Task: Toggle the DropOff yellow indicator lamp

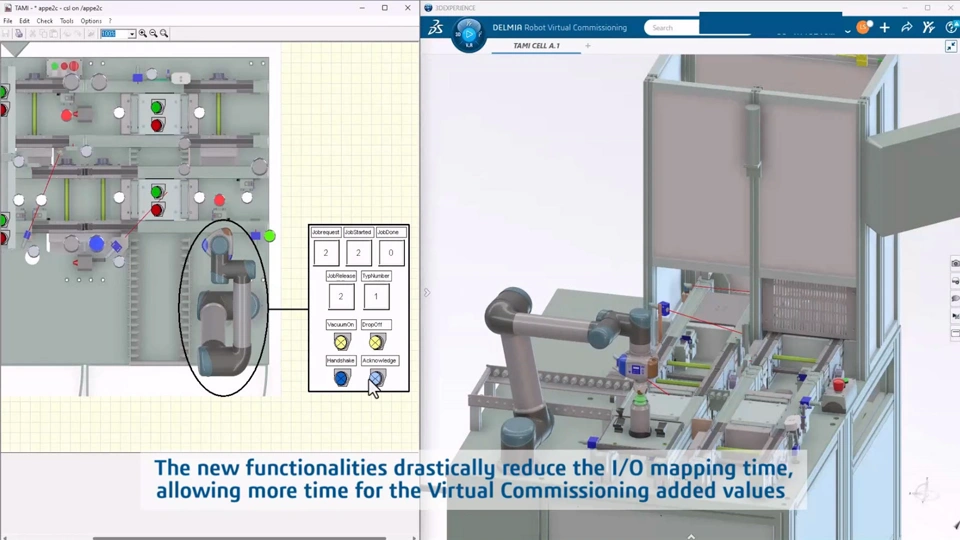Action: 377,342
